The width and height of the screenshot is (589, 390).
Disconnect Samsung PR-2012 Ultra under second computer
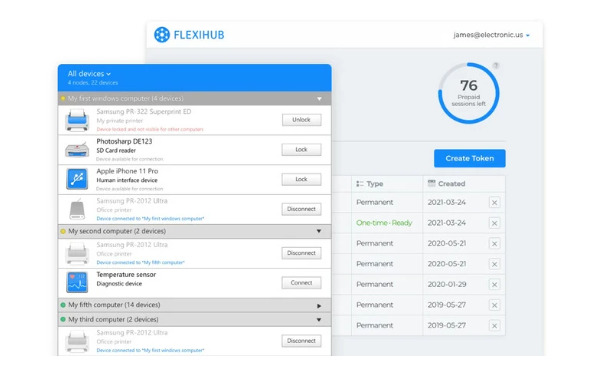click(x=302, y=253)
